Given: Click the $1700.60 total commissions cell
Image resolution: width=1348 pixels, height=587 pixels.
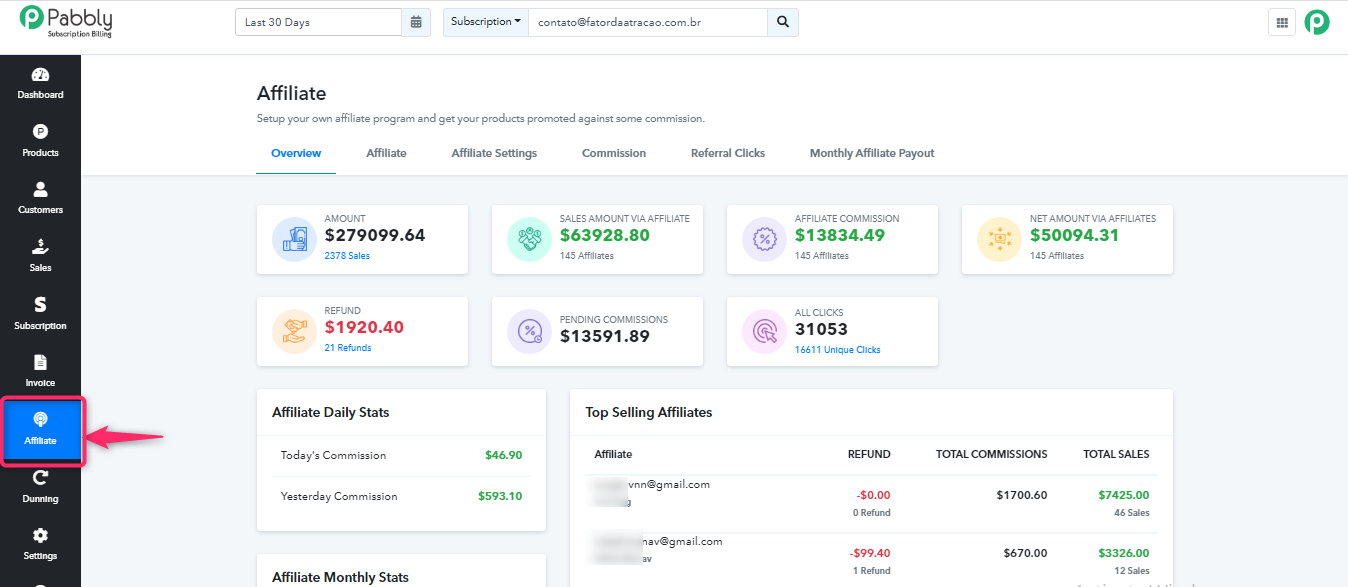Looking at the screenshot, I should tap(1022, 495).
